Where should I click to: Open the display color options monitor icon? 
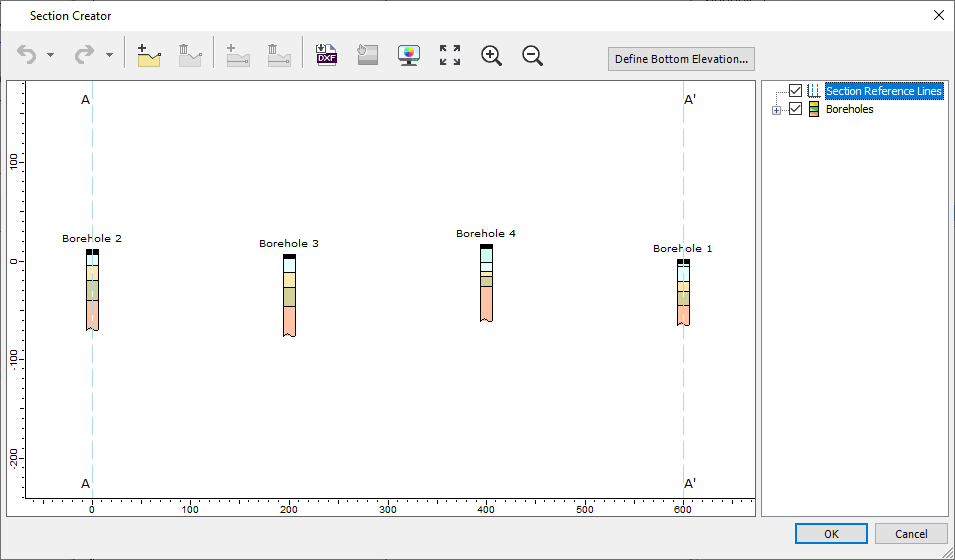tap(409, 55)
